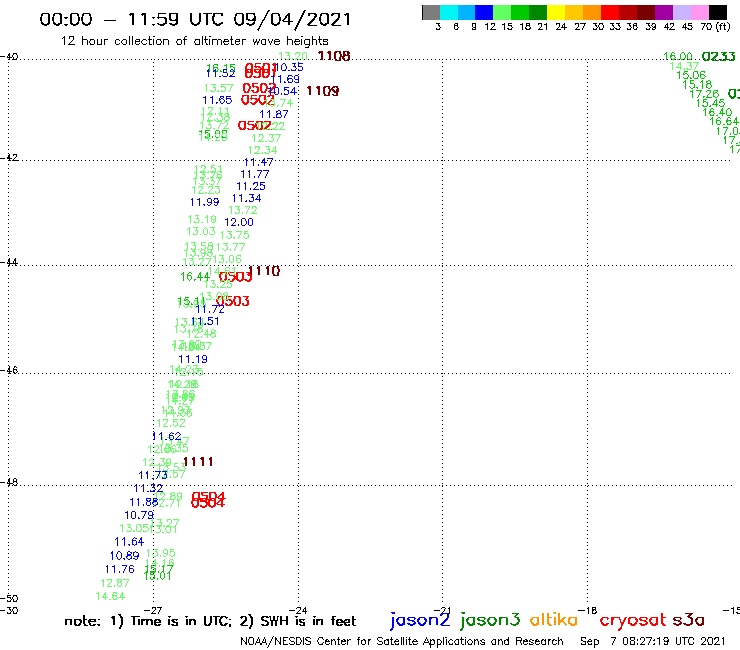Click the blue value 11.99
Image resolution: width=740 pixels, height=650 pixels.
point(205,202)
